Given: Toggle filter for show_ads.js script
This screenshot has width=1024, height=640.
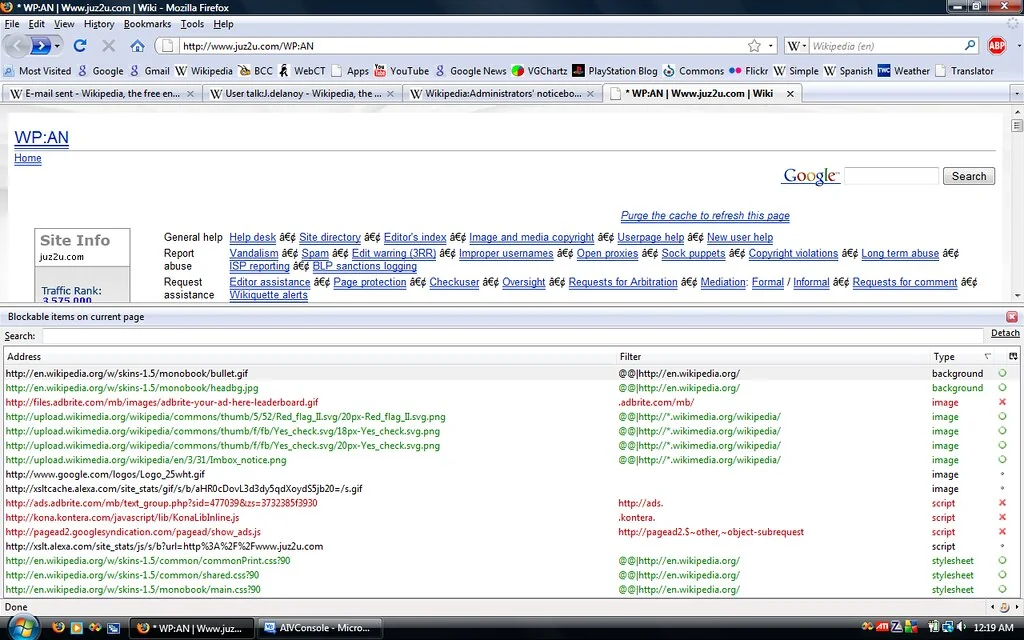Looking at the screenshot, I should point(1002,532).
